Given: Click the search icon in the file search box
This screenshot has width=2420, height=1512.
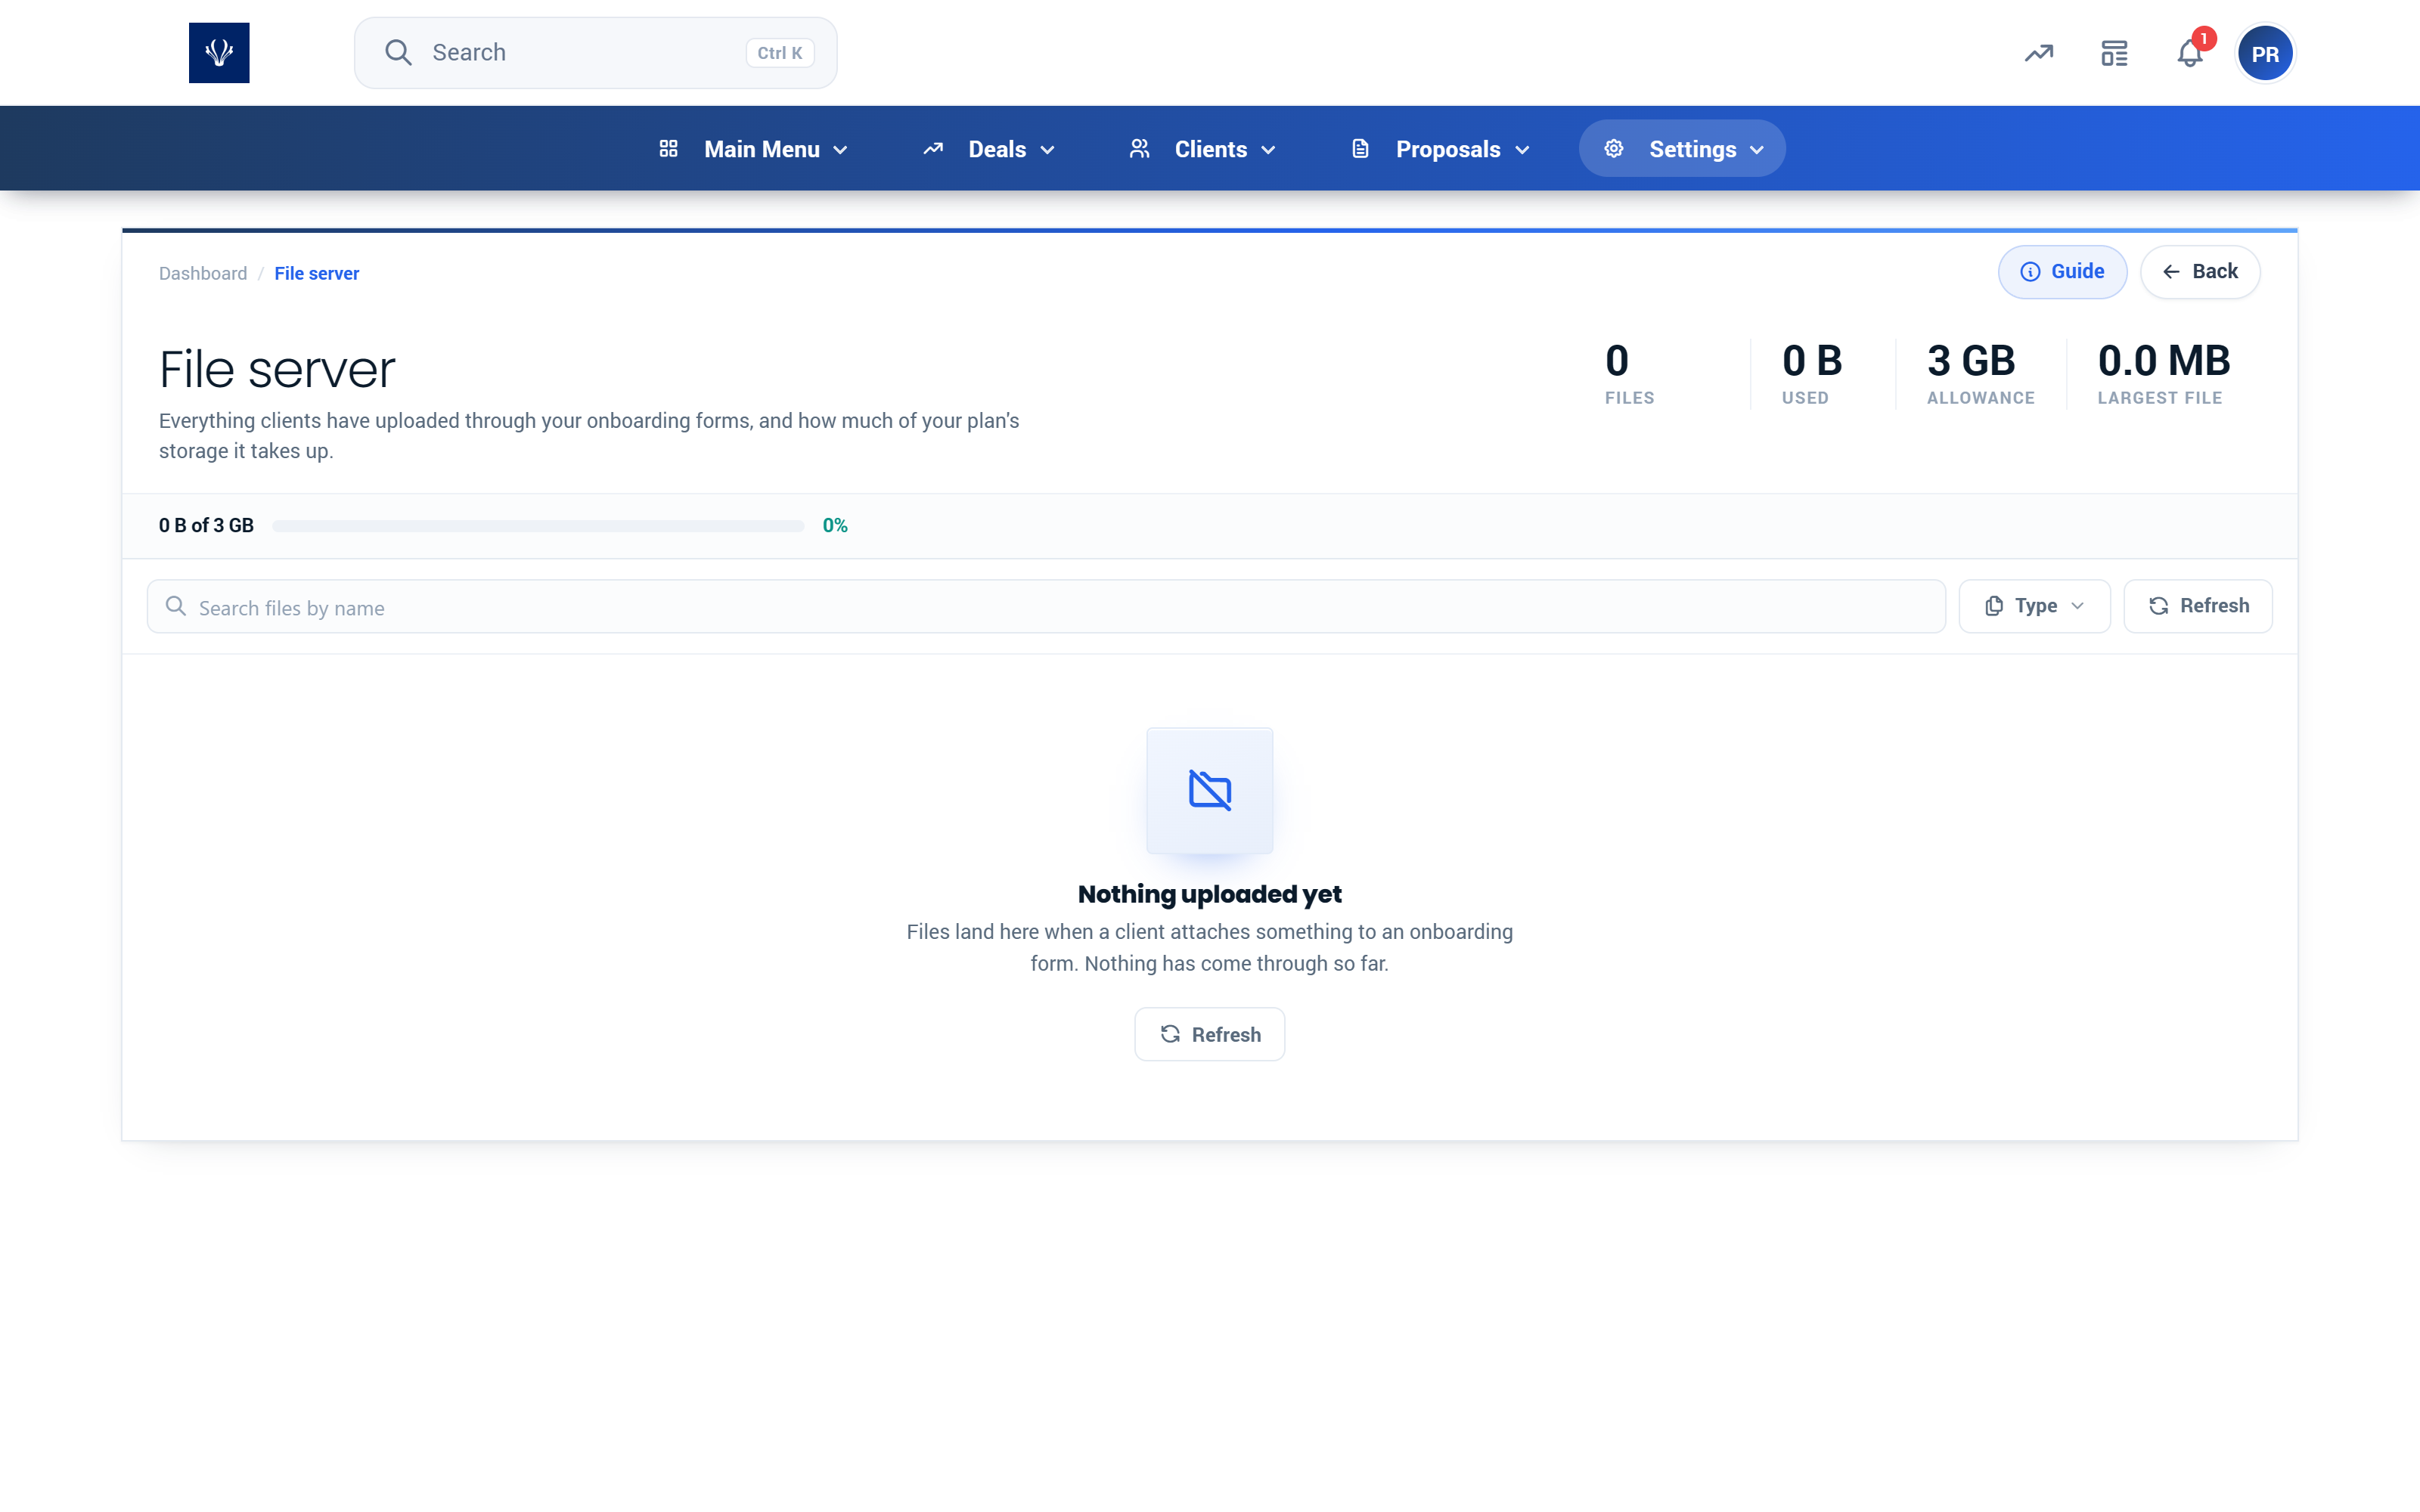Looking at the screenshot, I should (x=176, y=606).
